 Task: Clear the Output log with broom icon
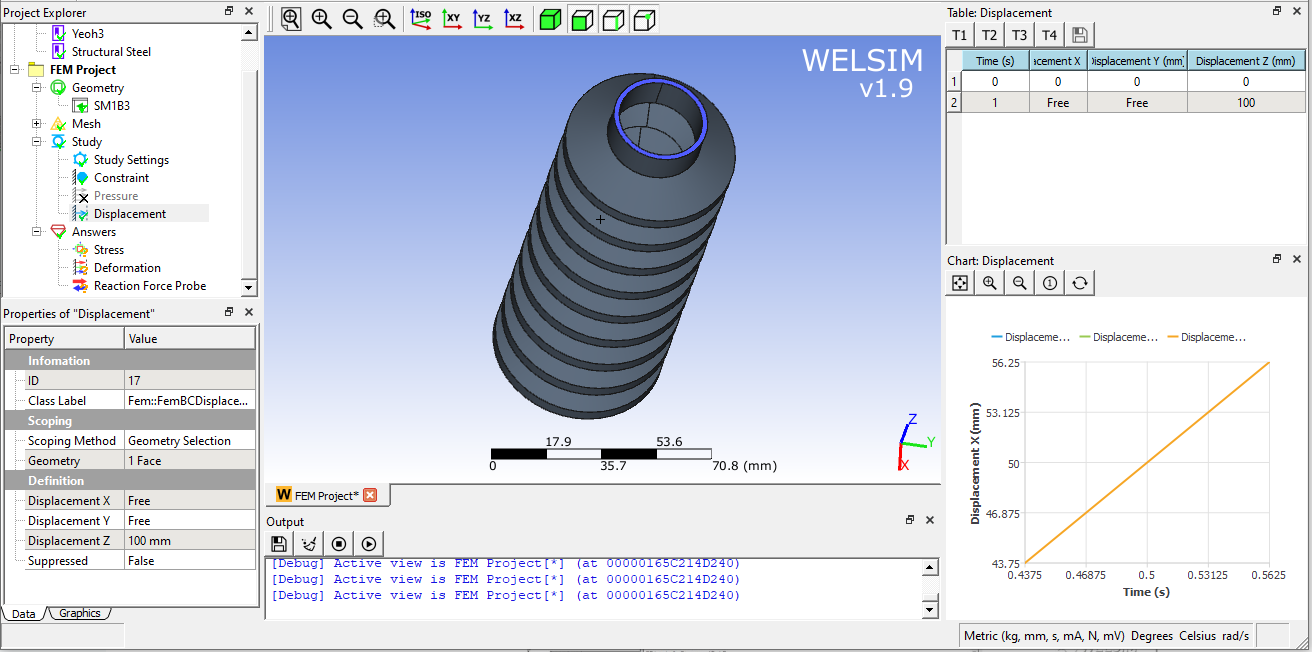(x=309, y=544)
